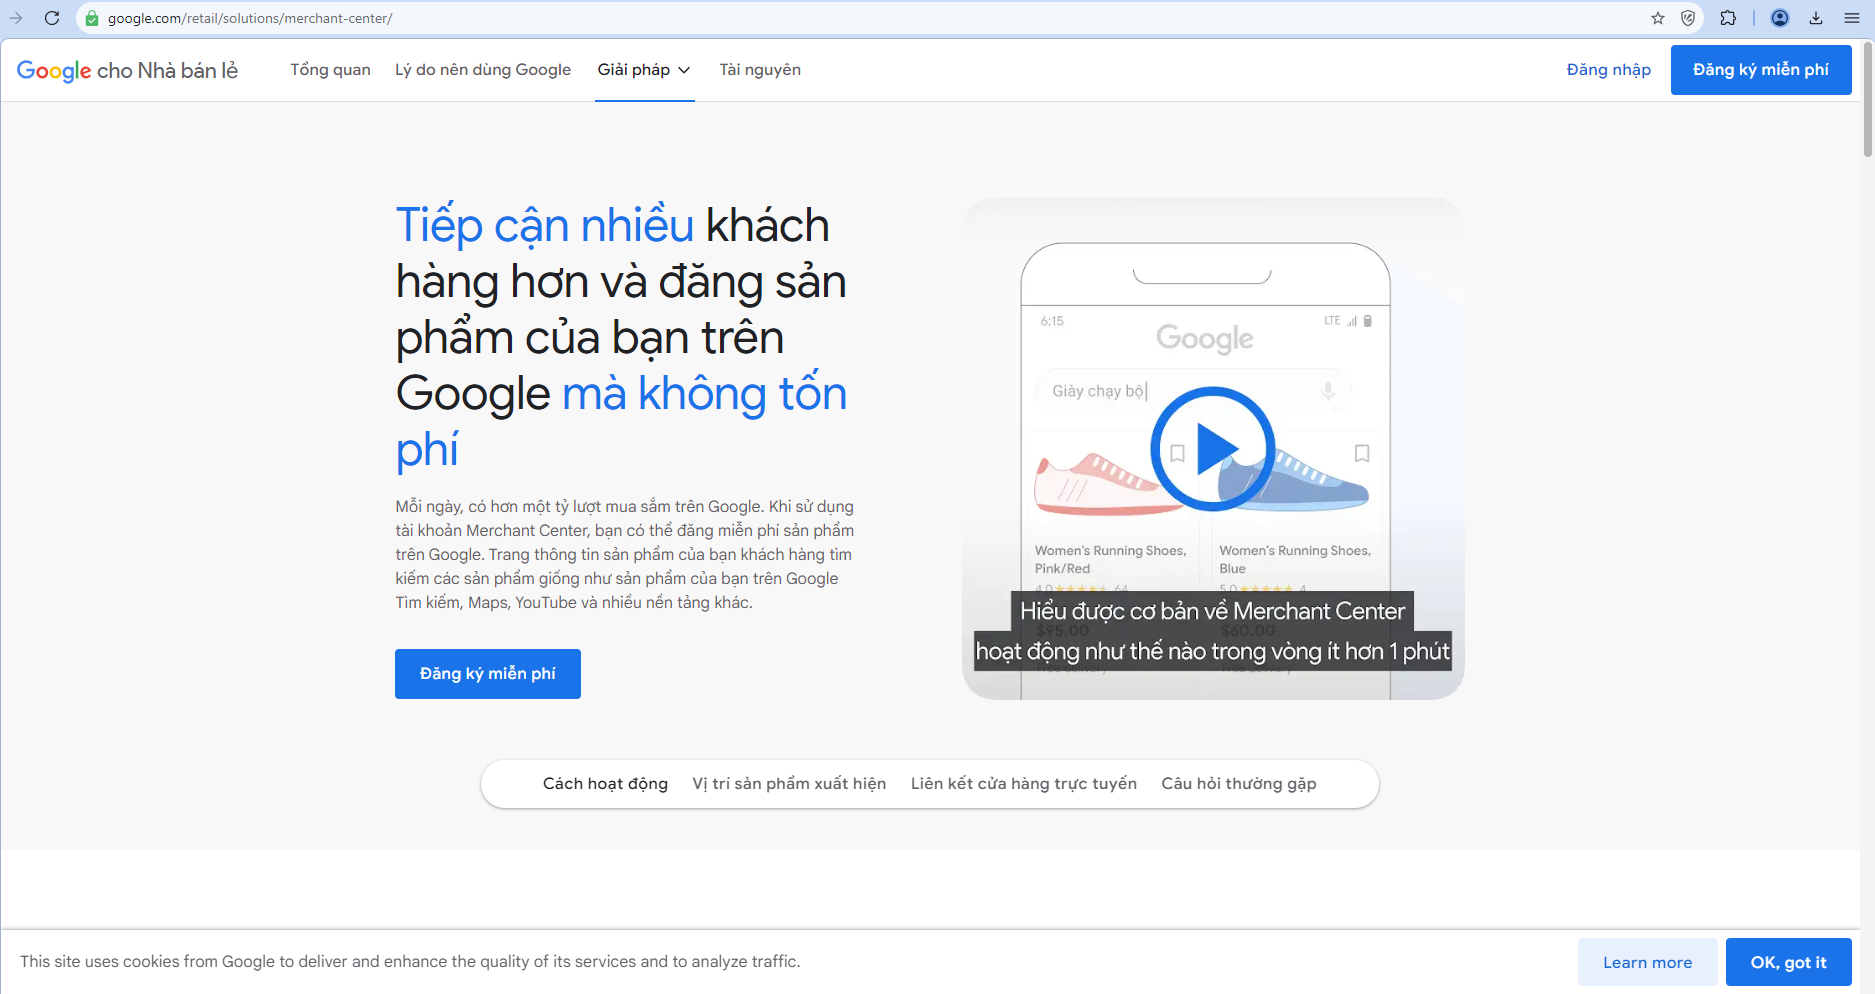Screen dimensions: 1875x994
Task: Jump to Cách hoạt động section
Action: (605, 784)
